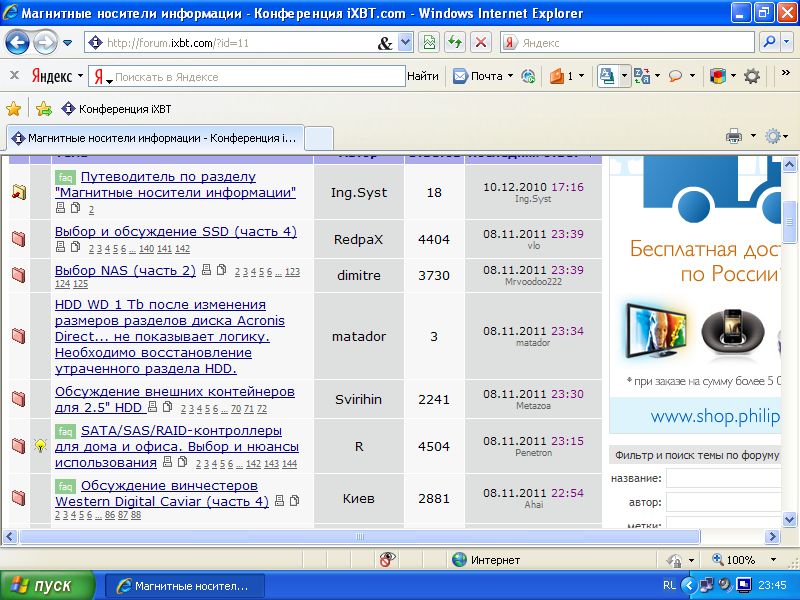Click the Refresh page icon
The height and width of the screenshot is (600, 800).
click(x=455, y=43)
